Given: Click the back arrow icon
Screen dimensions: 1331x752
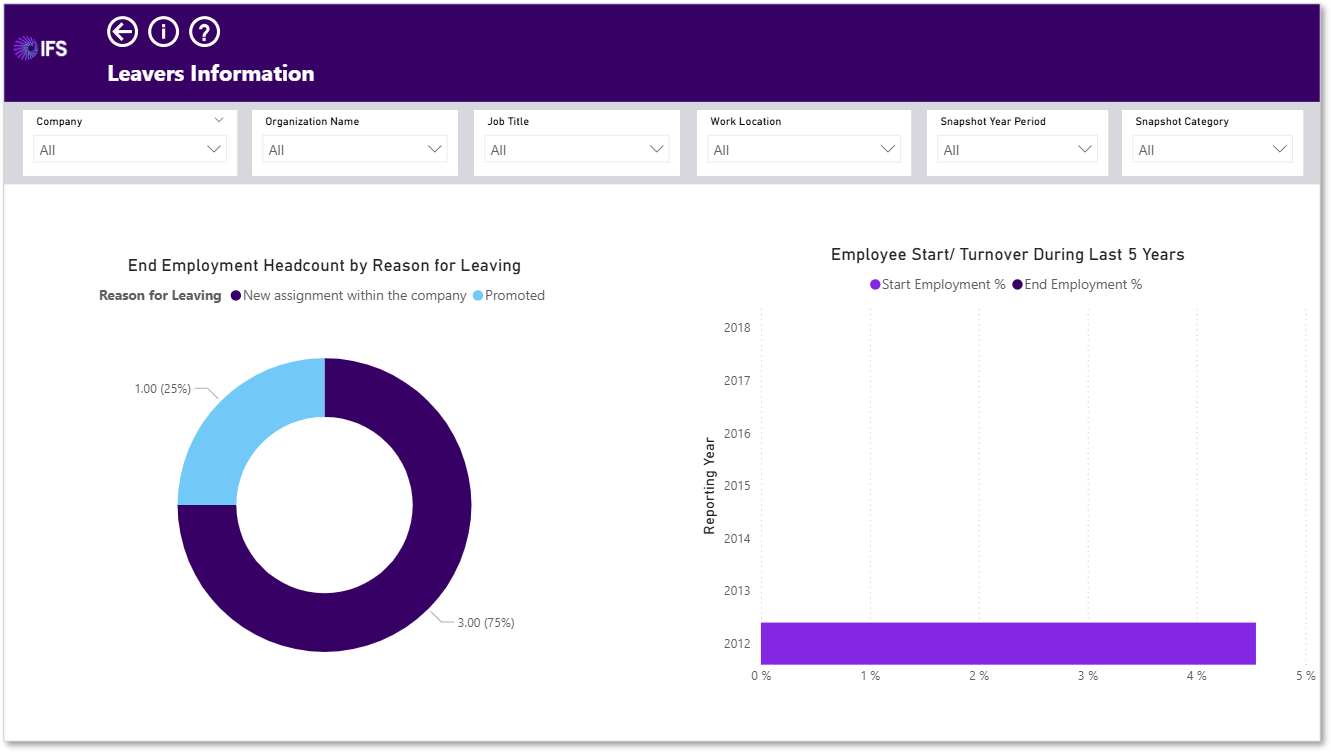Looking at the screenshot, I should (x=122, y=32).
